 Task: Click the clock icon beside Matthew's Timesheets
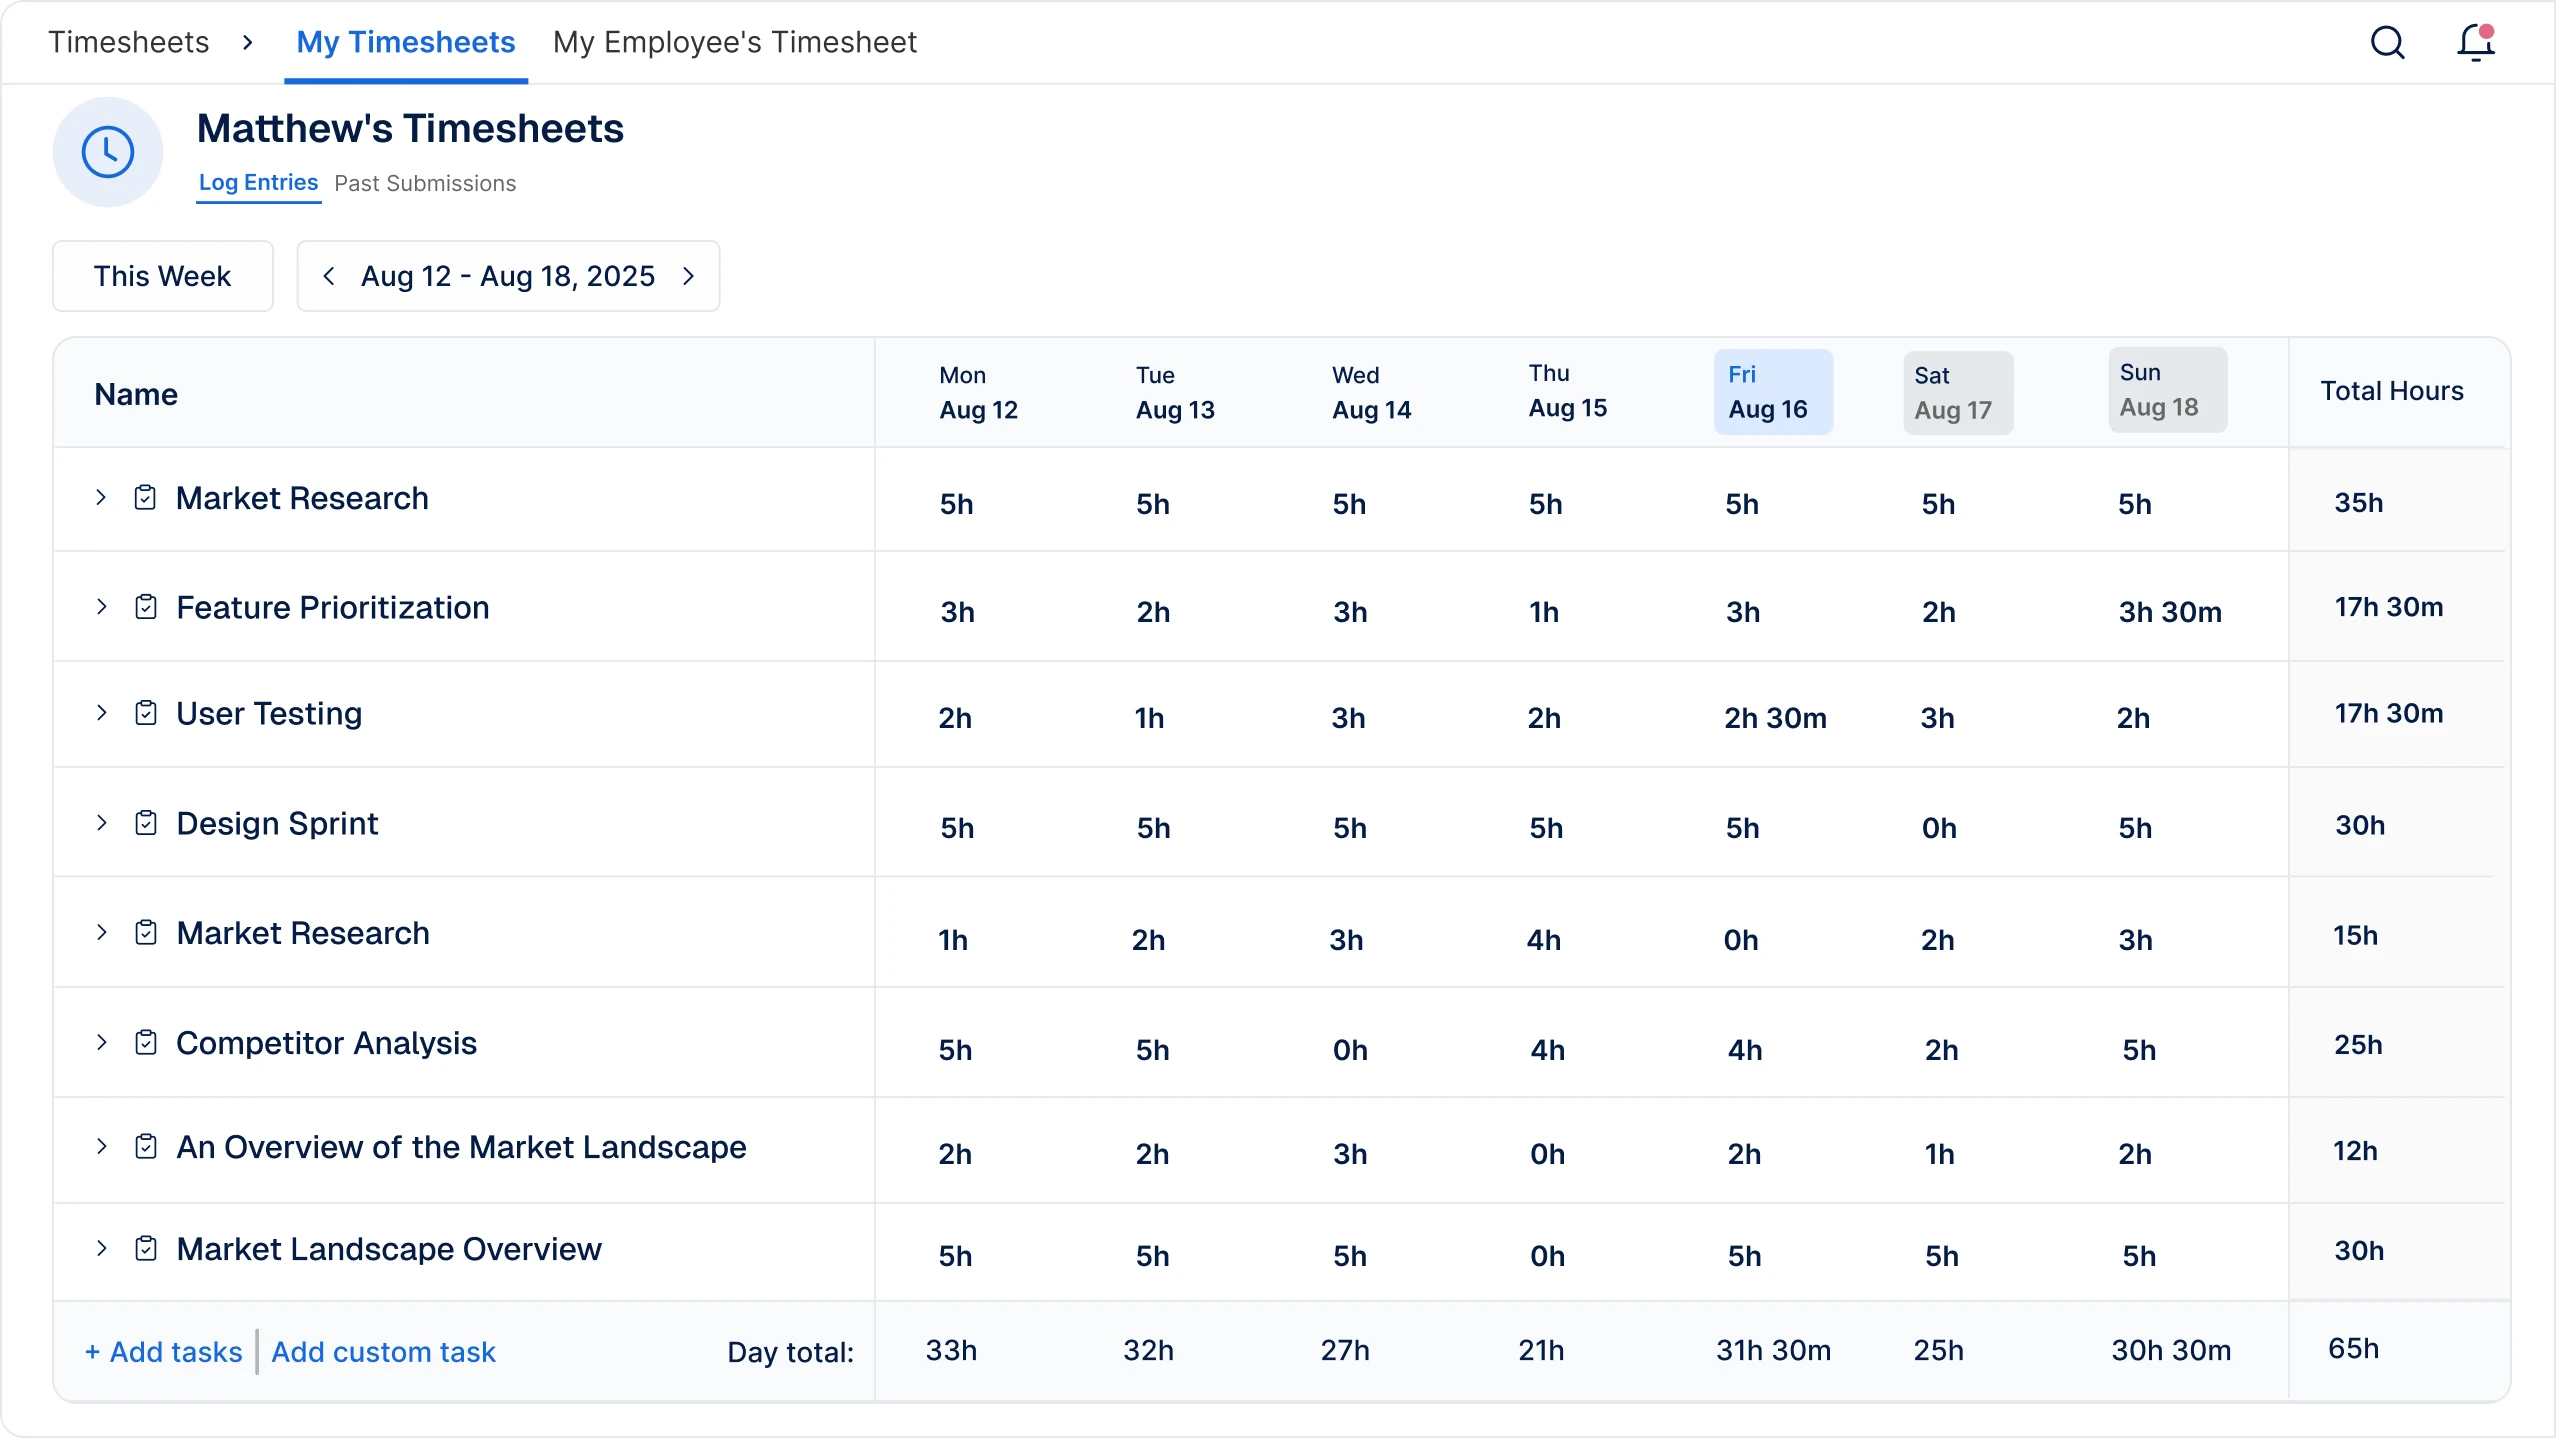point(108,152)
